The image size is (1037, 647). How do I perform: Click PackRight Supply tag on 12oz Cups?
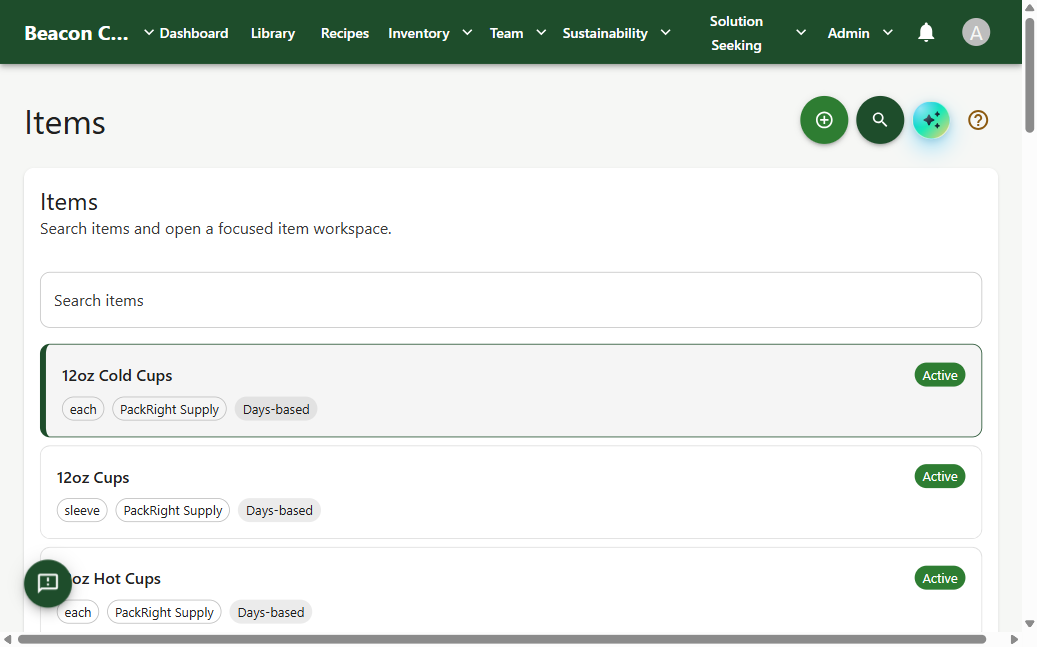click(173, 511)
